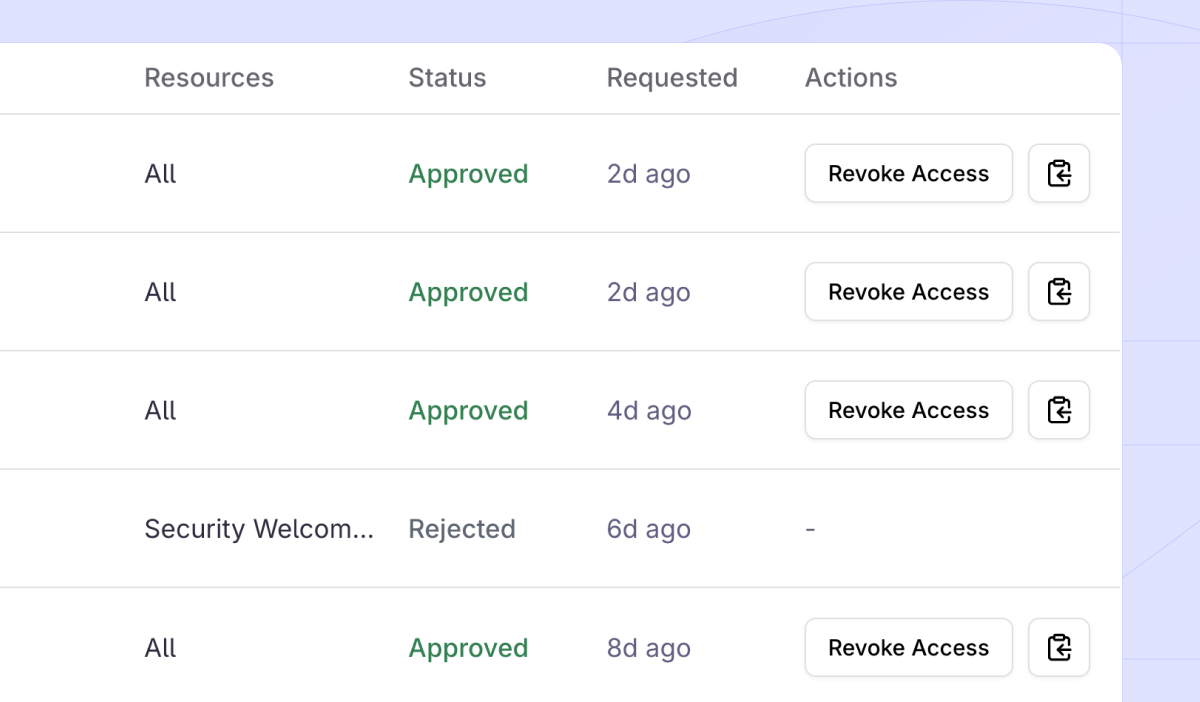This screenshot has height=702, width=1200.
Task: Click the Requested column header
Action: coord(672,77)
